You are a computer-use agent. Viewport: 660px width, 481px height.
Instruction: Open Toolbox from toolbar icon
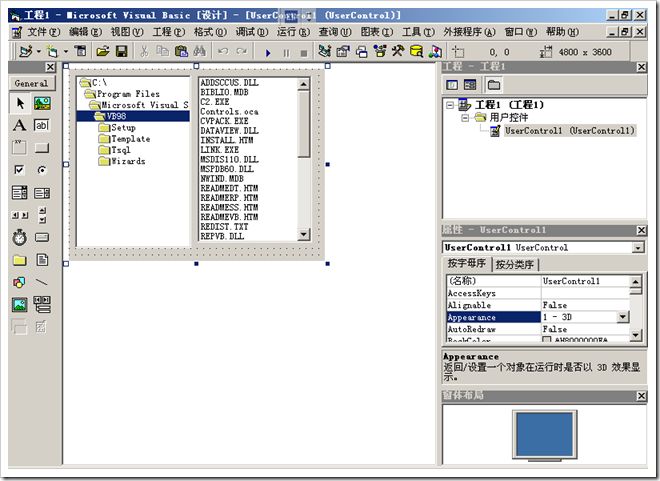tap(398, 51)
